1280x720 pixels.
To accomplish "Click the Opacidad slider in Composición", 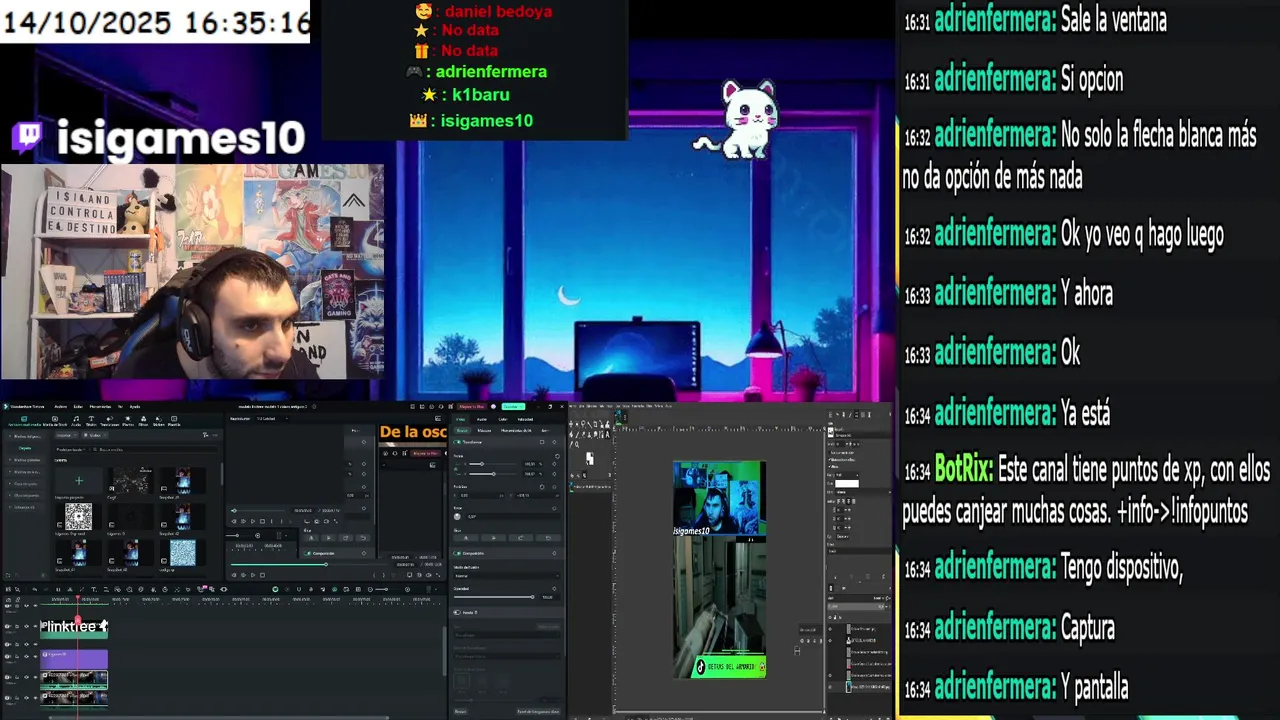I will [x=494, y=597].
